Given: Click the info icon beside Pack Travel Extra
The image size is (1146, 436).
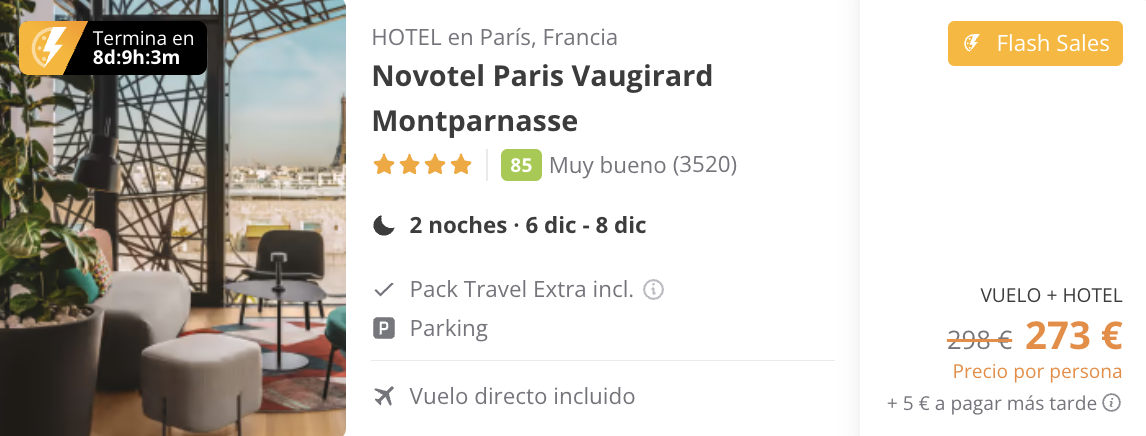Looking at the screenshot, I should click(654, 290).
